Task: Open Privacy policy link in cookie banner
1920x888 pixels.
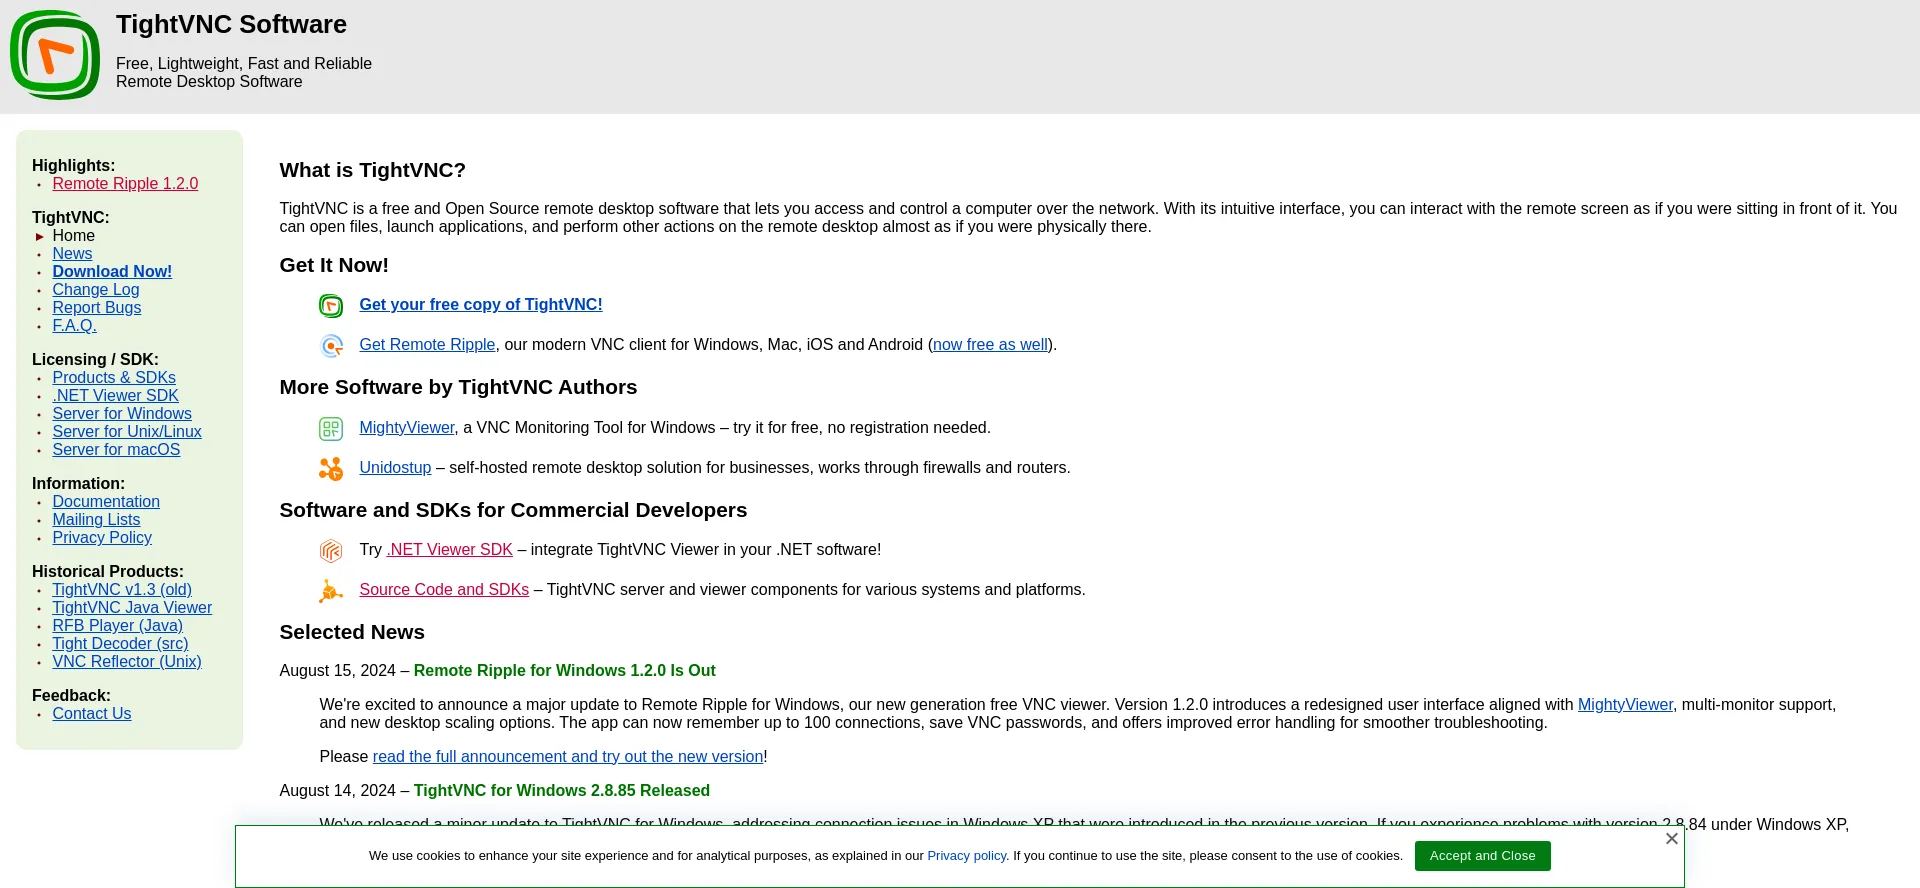Action: tap(967, 856)
